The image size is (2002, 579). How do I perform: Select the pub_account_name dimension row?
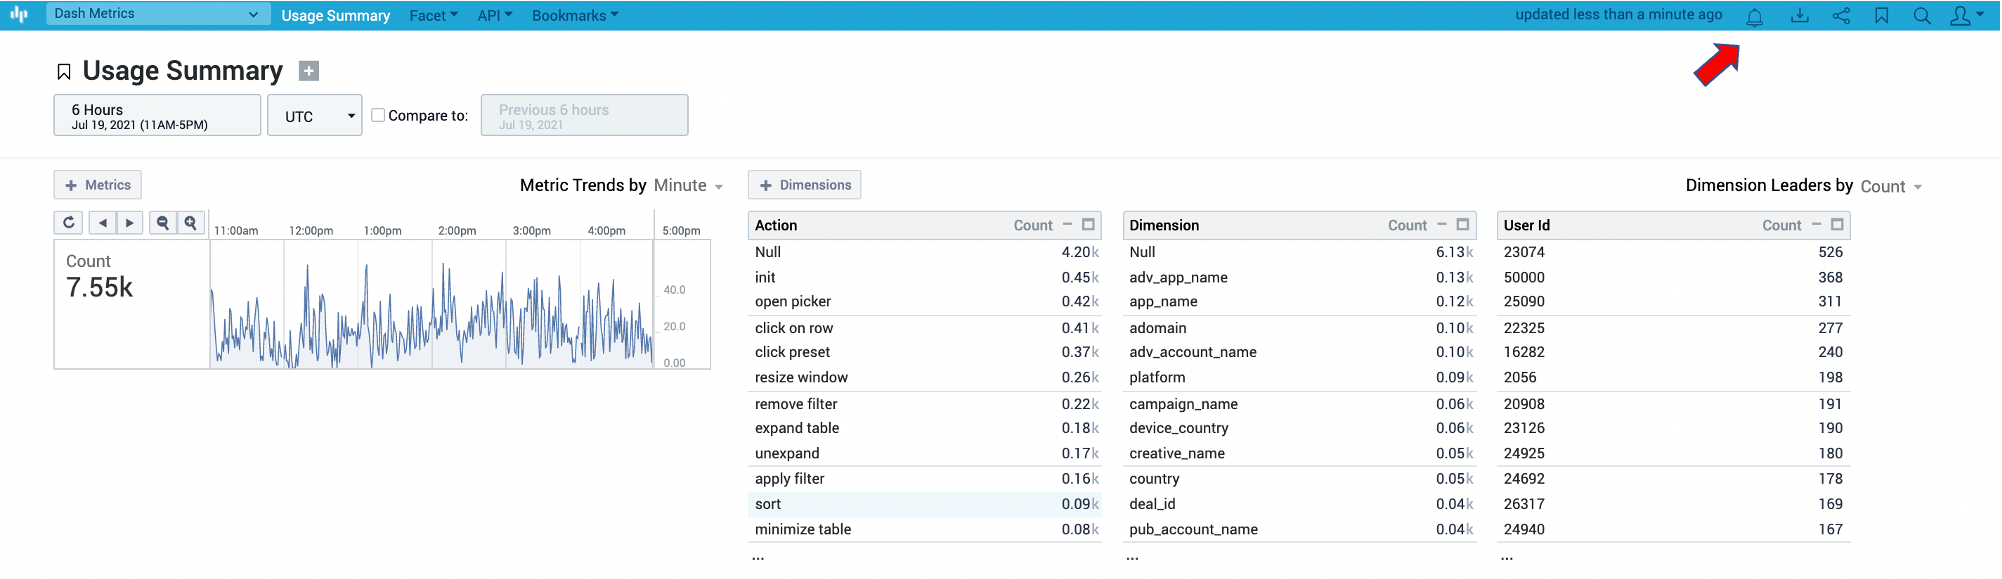click(x=1299, y=530)
